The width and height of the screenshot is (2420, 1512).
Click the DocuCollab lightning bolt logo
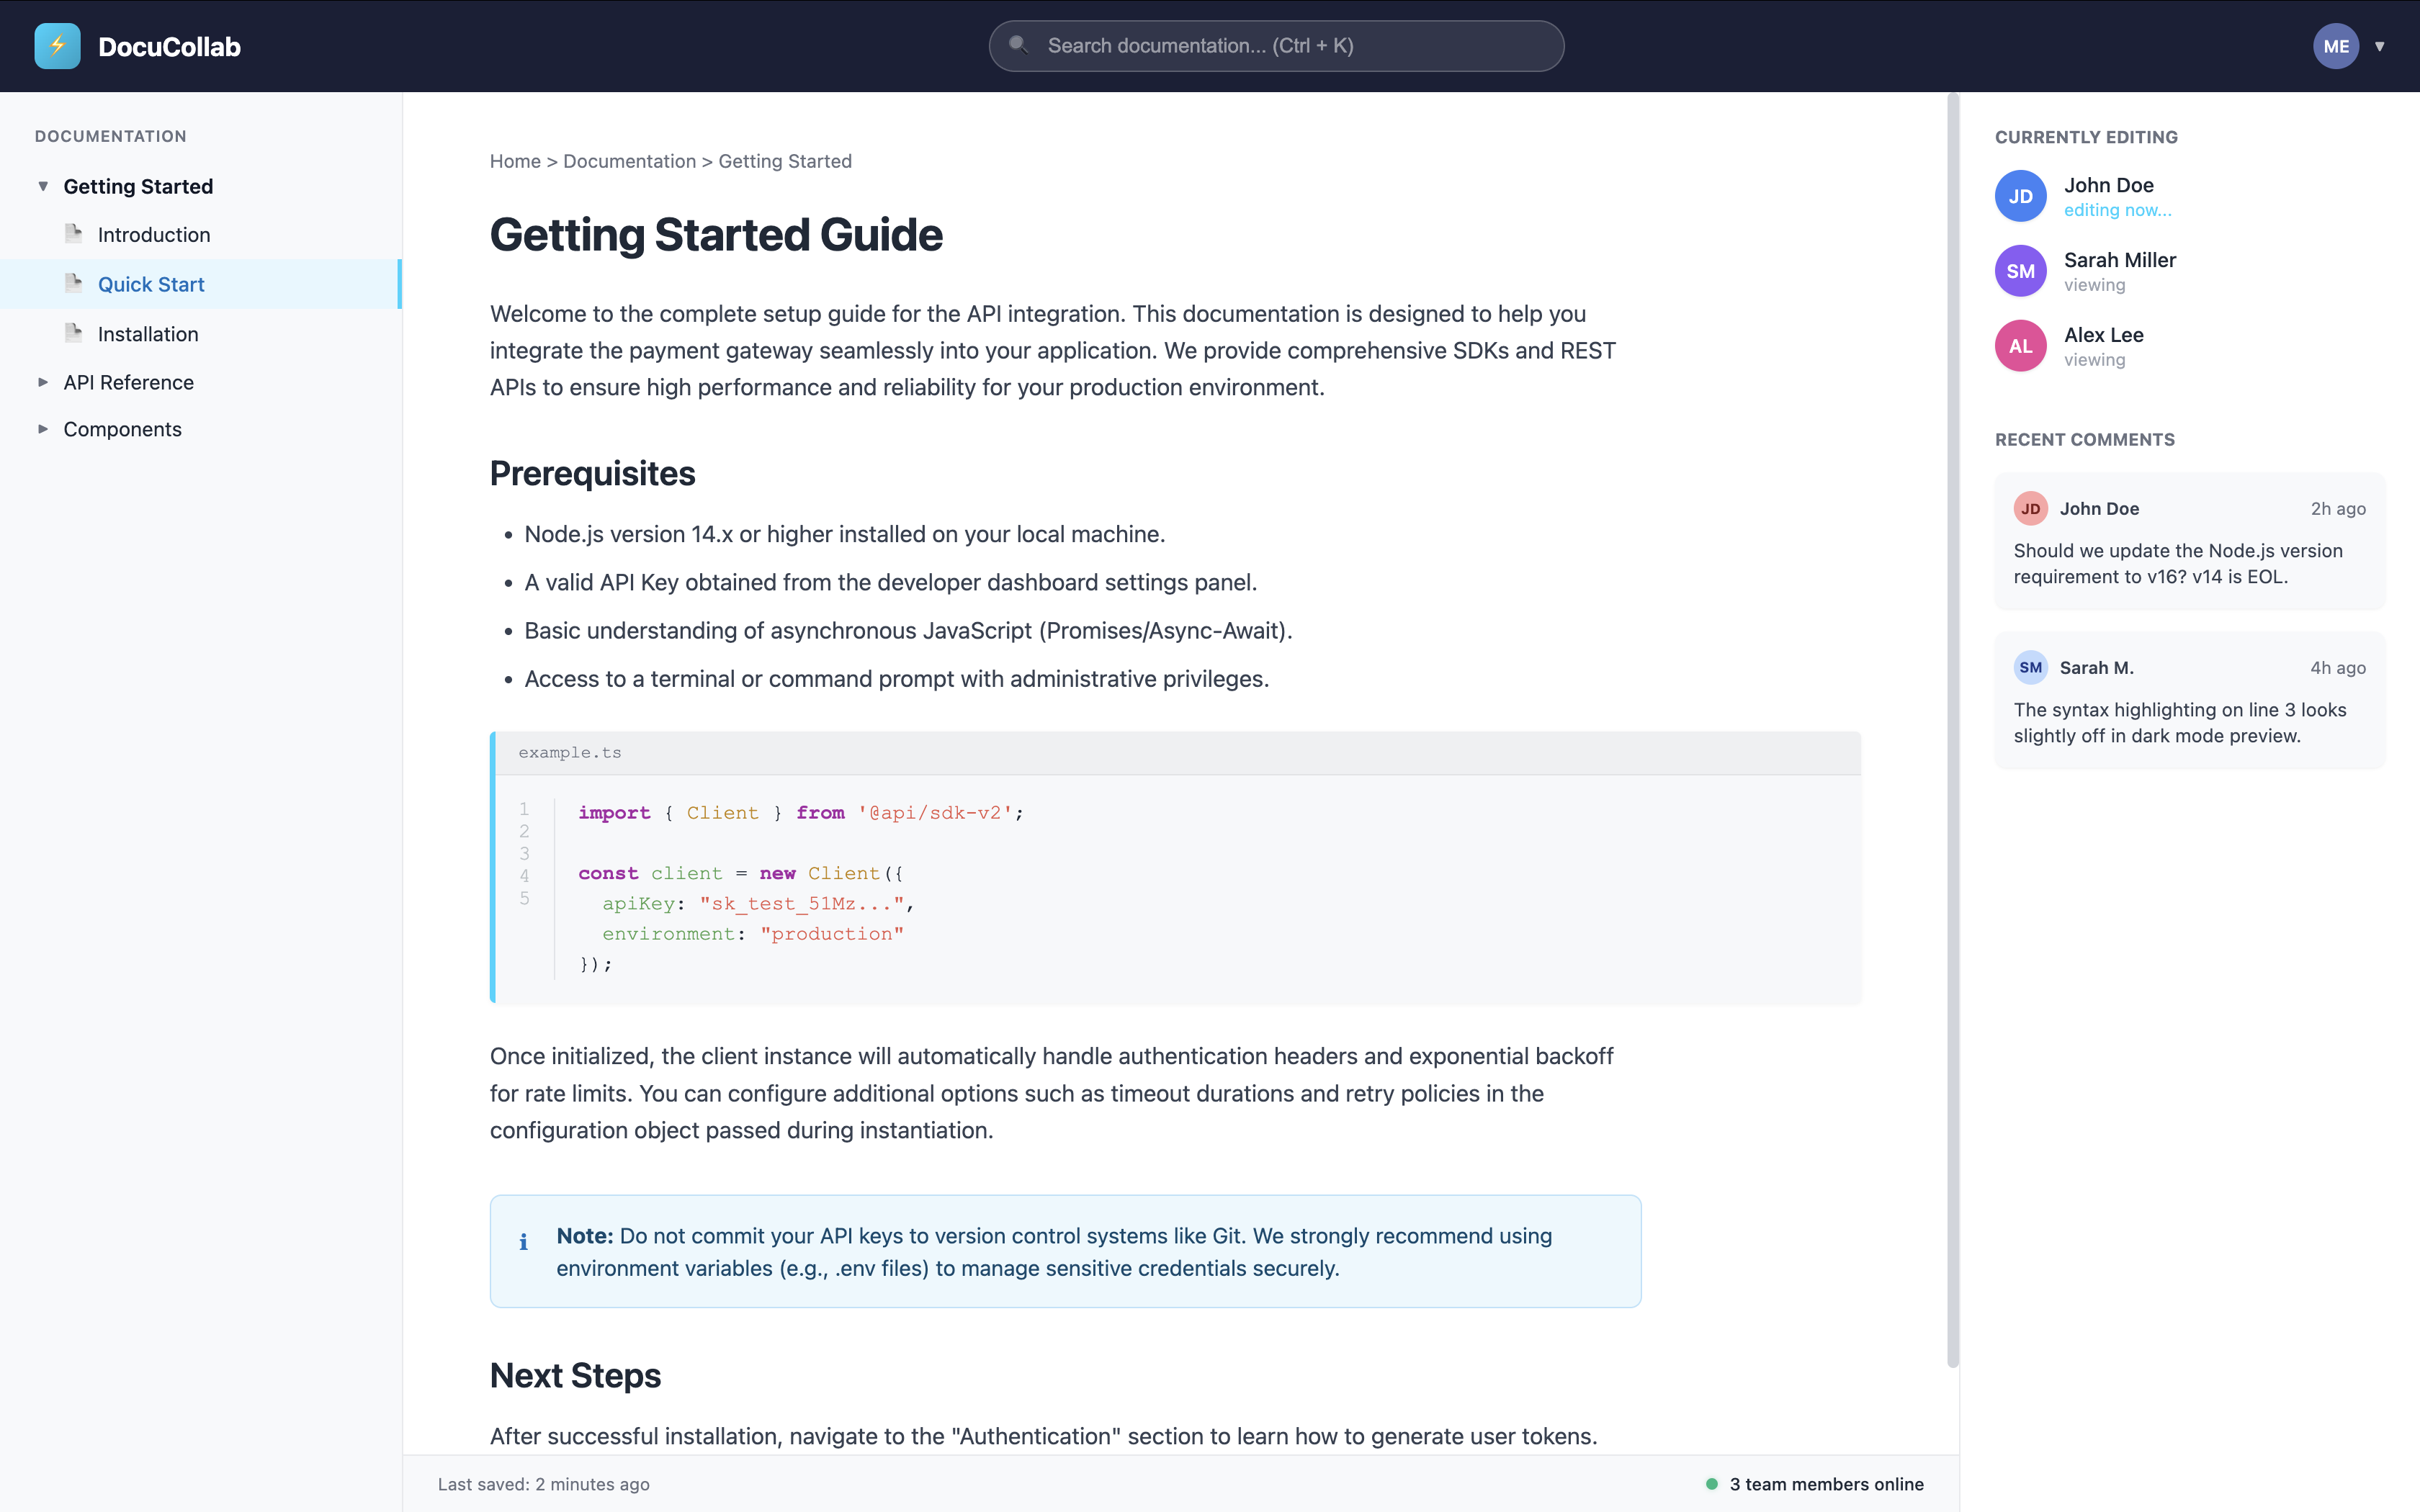(x=57, y=46)
